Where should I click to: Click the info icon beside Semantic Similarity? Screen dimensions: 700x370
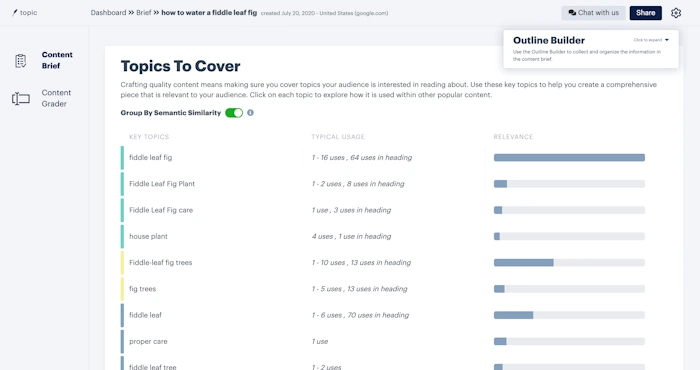point(250,113)
